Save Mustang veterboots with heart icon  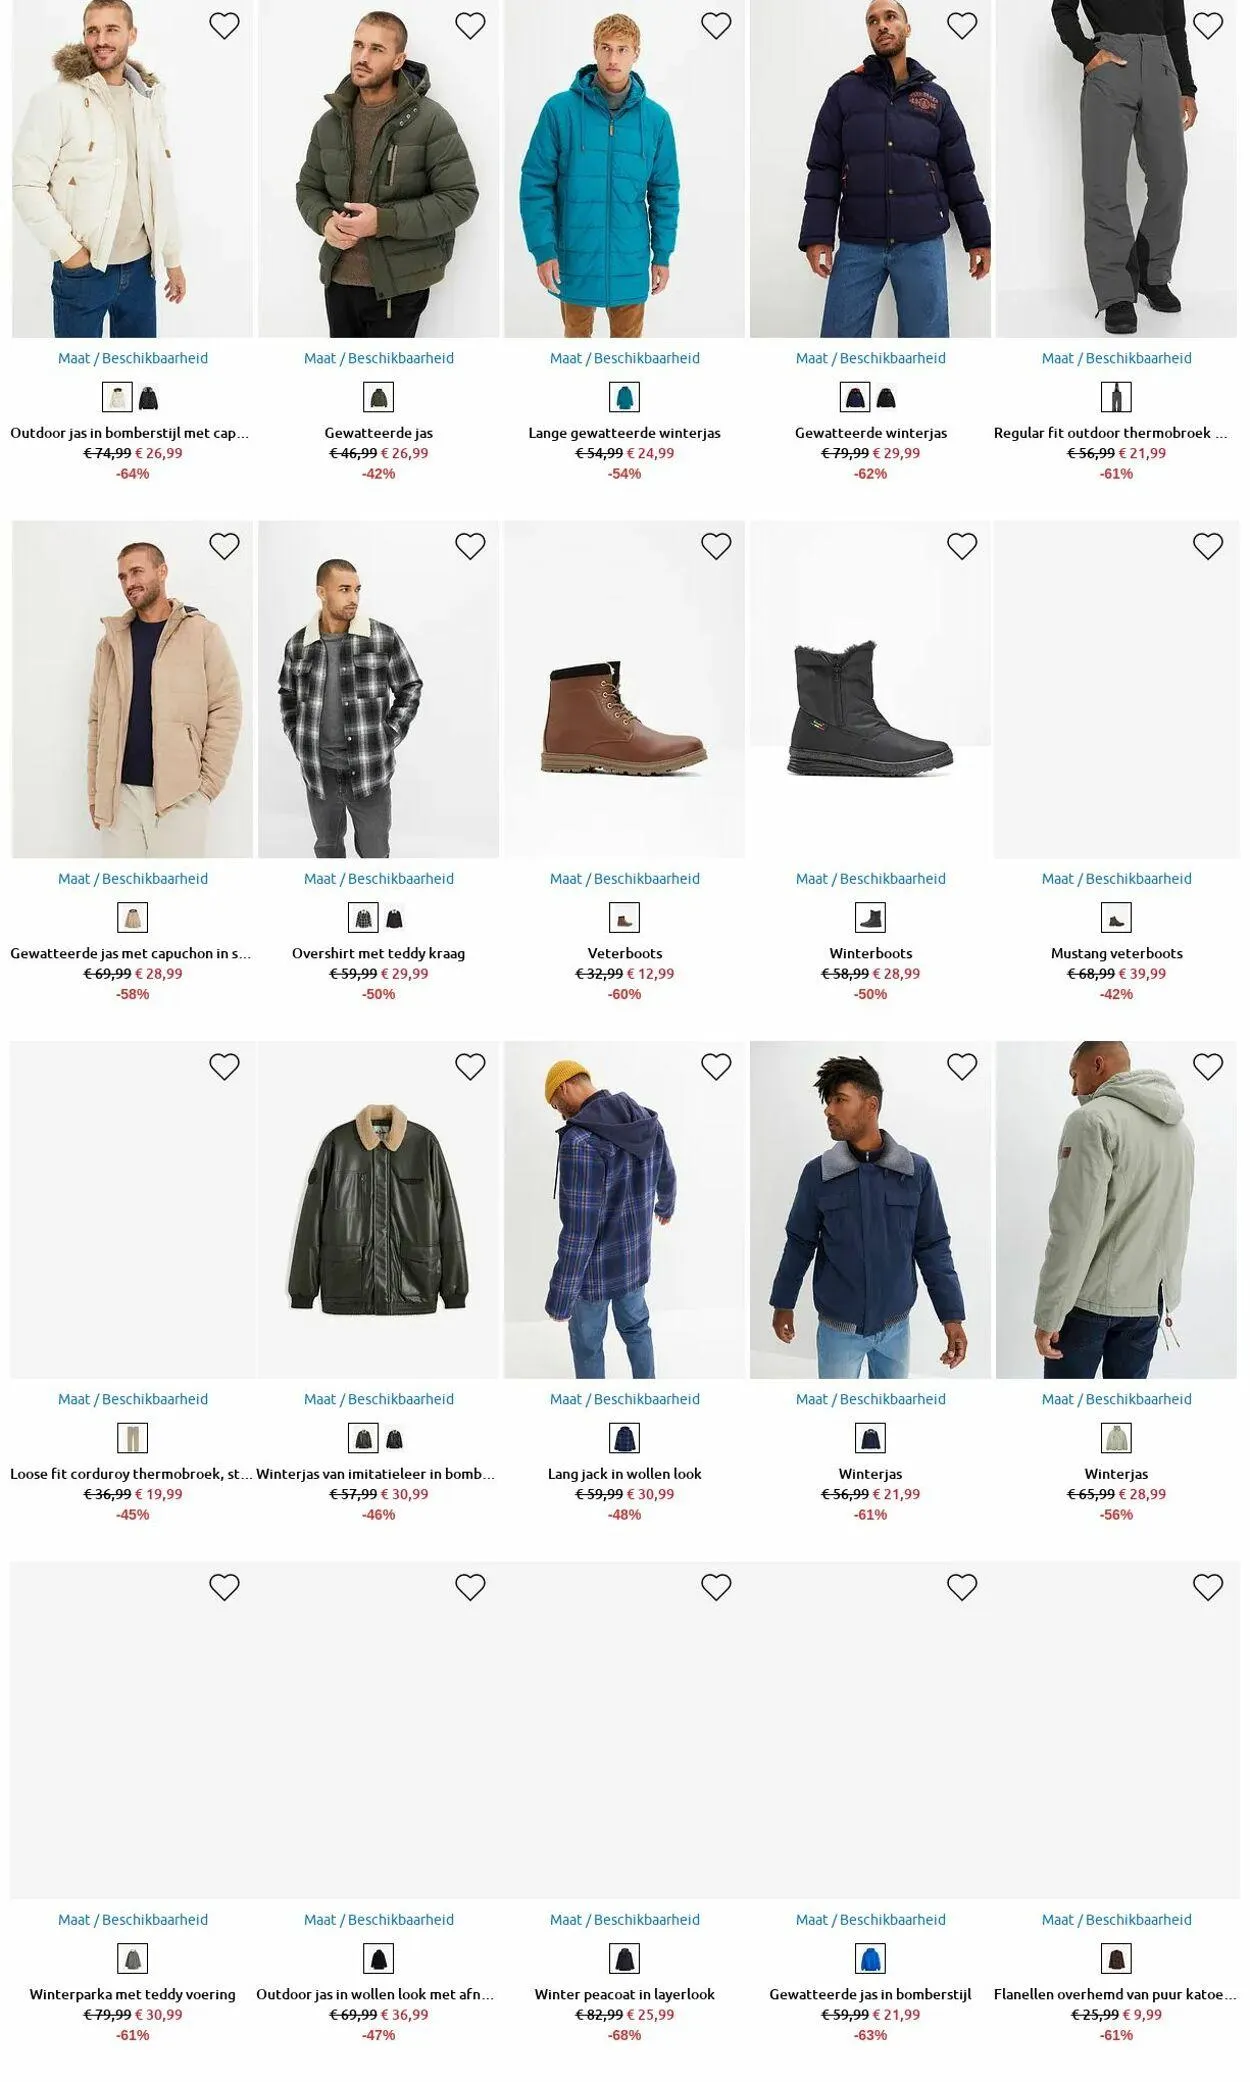point(1208,546)
